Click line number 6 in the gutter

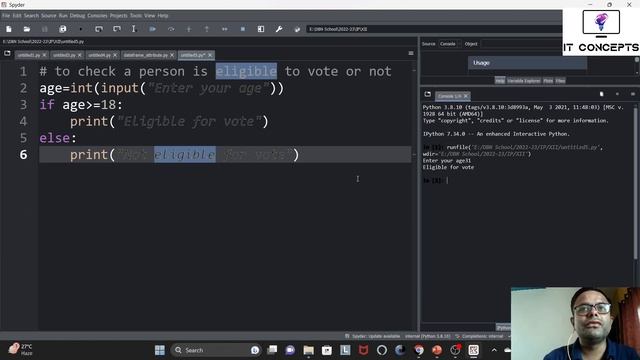23,155
